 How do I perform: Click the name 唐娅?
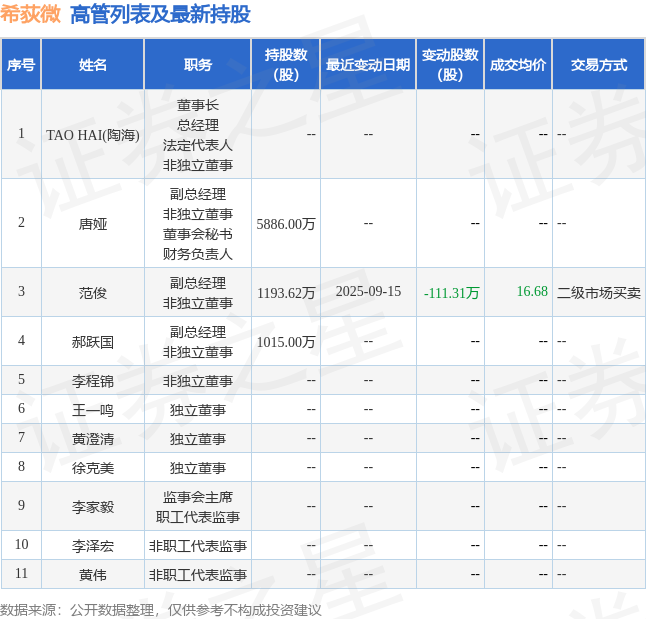(x=93, y=224)
